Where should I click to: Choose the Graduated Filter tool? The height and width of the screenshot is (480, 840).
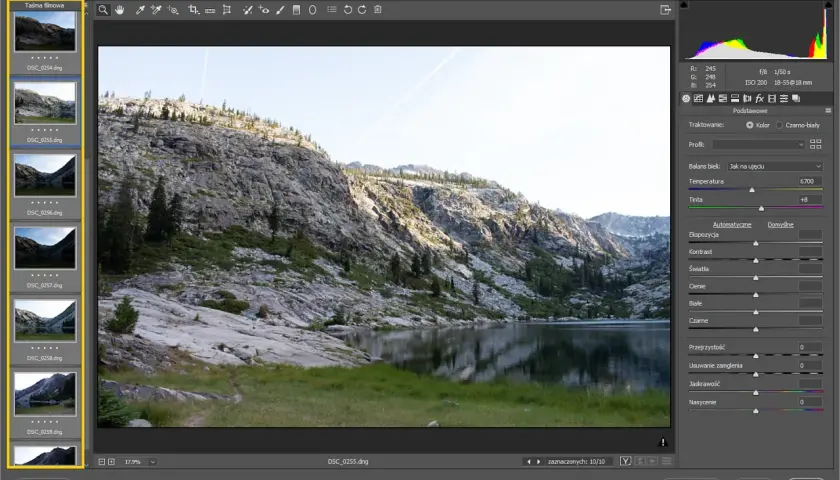[x=296, y=10]
